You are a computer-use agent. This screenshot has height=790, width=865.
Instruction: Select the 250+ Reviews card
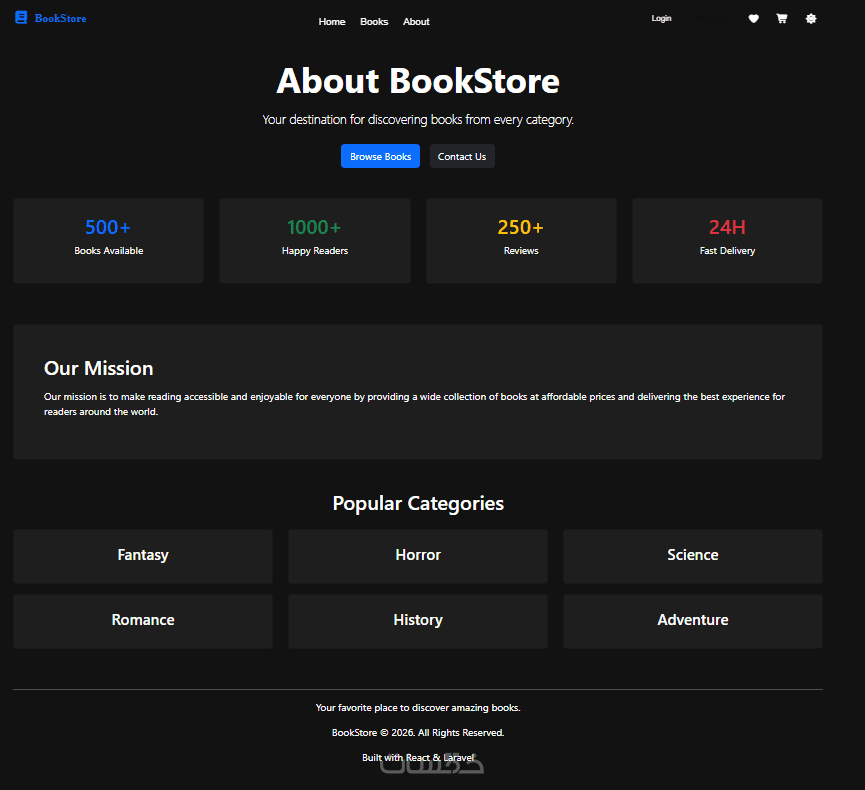click(x=521, y=241)
